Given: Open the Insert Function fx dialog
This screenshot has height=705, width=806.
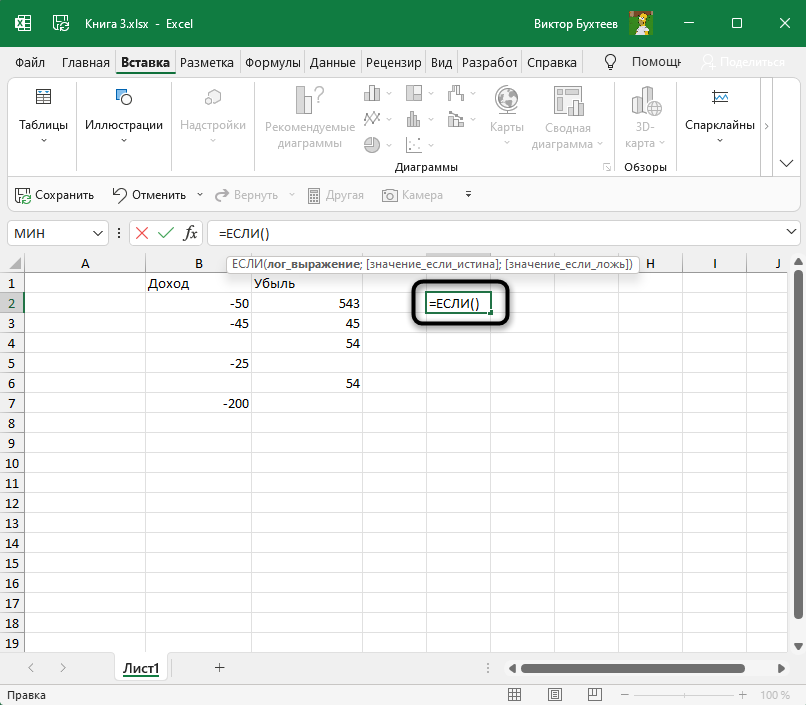Looking at the screenshot, I should (190, 233).
